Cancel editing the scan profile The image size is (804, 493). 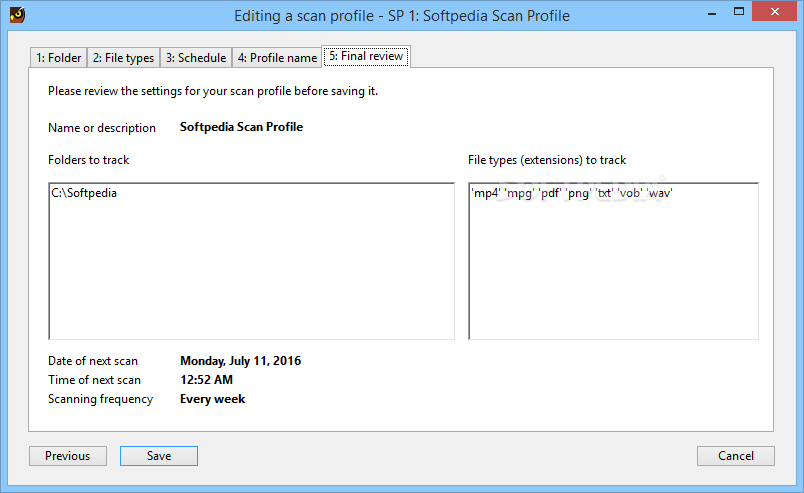tap(736, 456)
